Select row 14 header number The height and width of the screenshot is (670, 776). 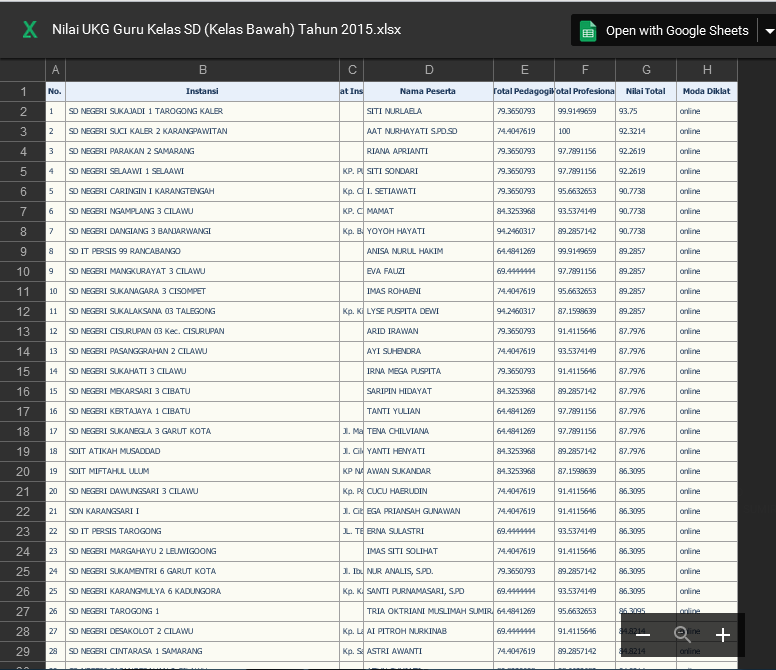[x=23, y=351]
